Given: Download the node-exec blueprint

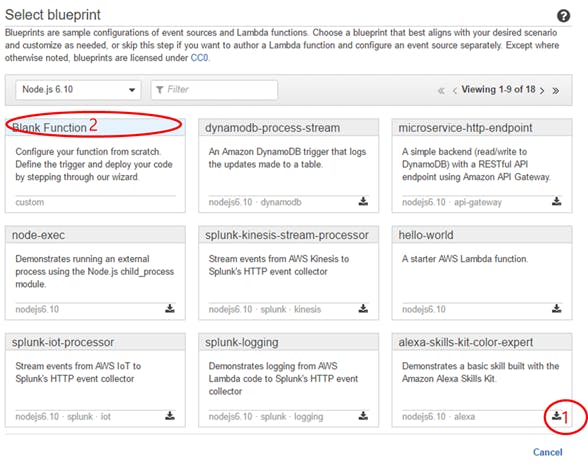Looking at the screenshot, I should (x=170, y=309).
